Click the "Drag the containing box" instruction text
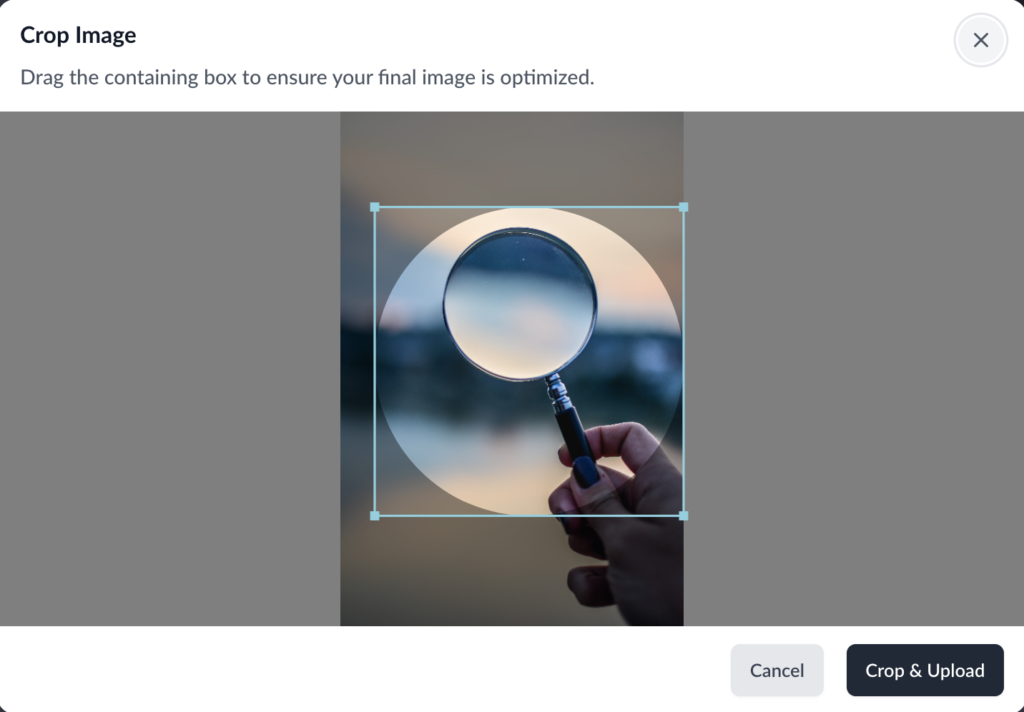 (307, 78)
